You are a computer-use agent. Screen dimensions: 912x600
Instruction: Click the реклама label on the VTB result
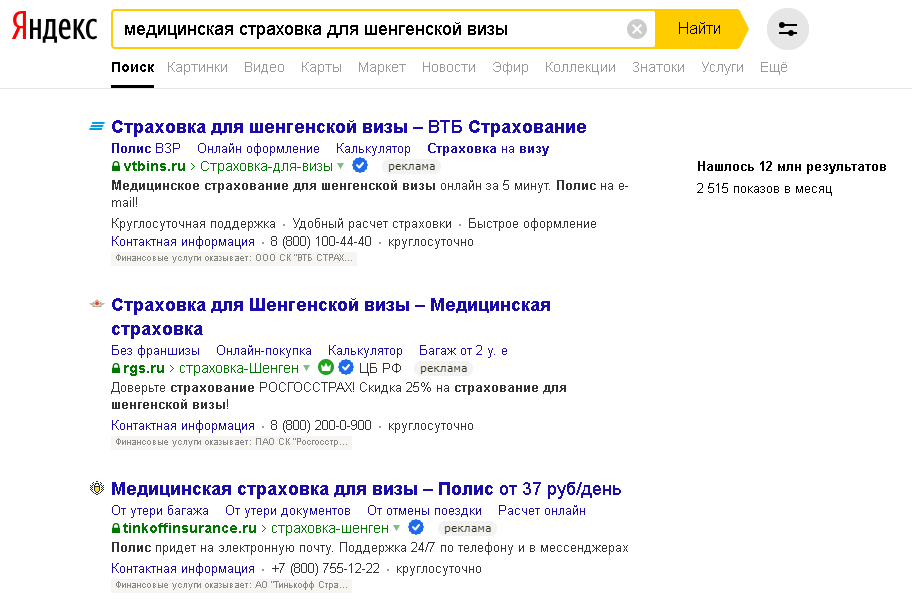pyautogui.click(x=411, y=166)
